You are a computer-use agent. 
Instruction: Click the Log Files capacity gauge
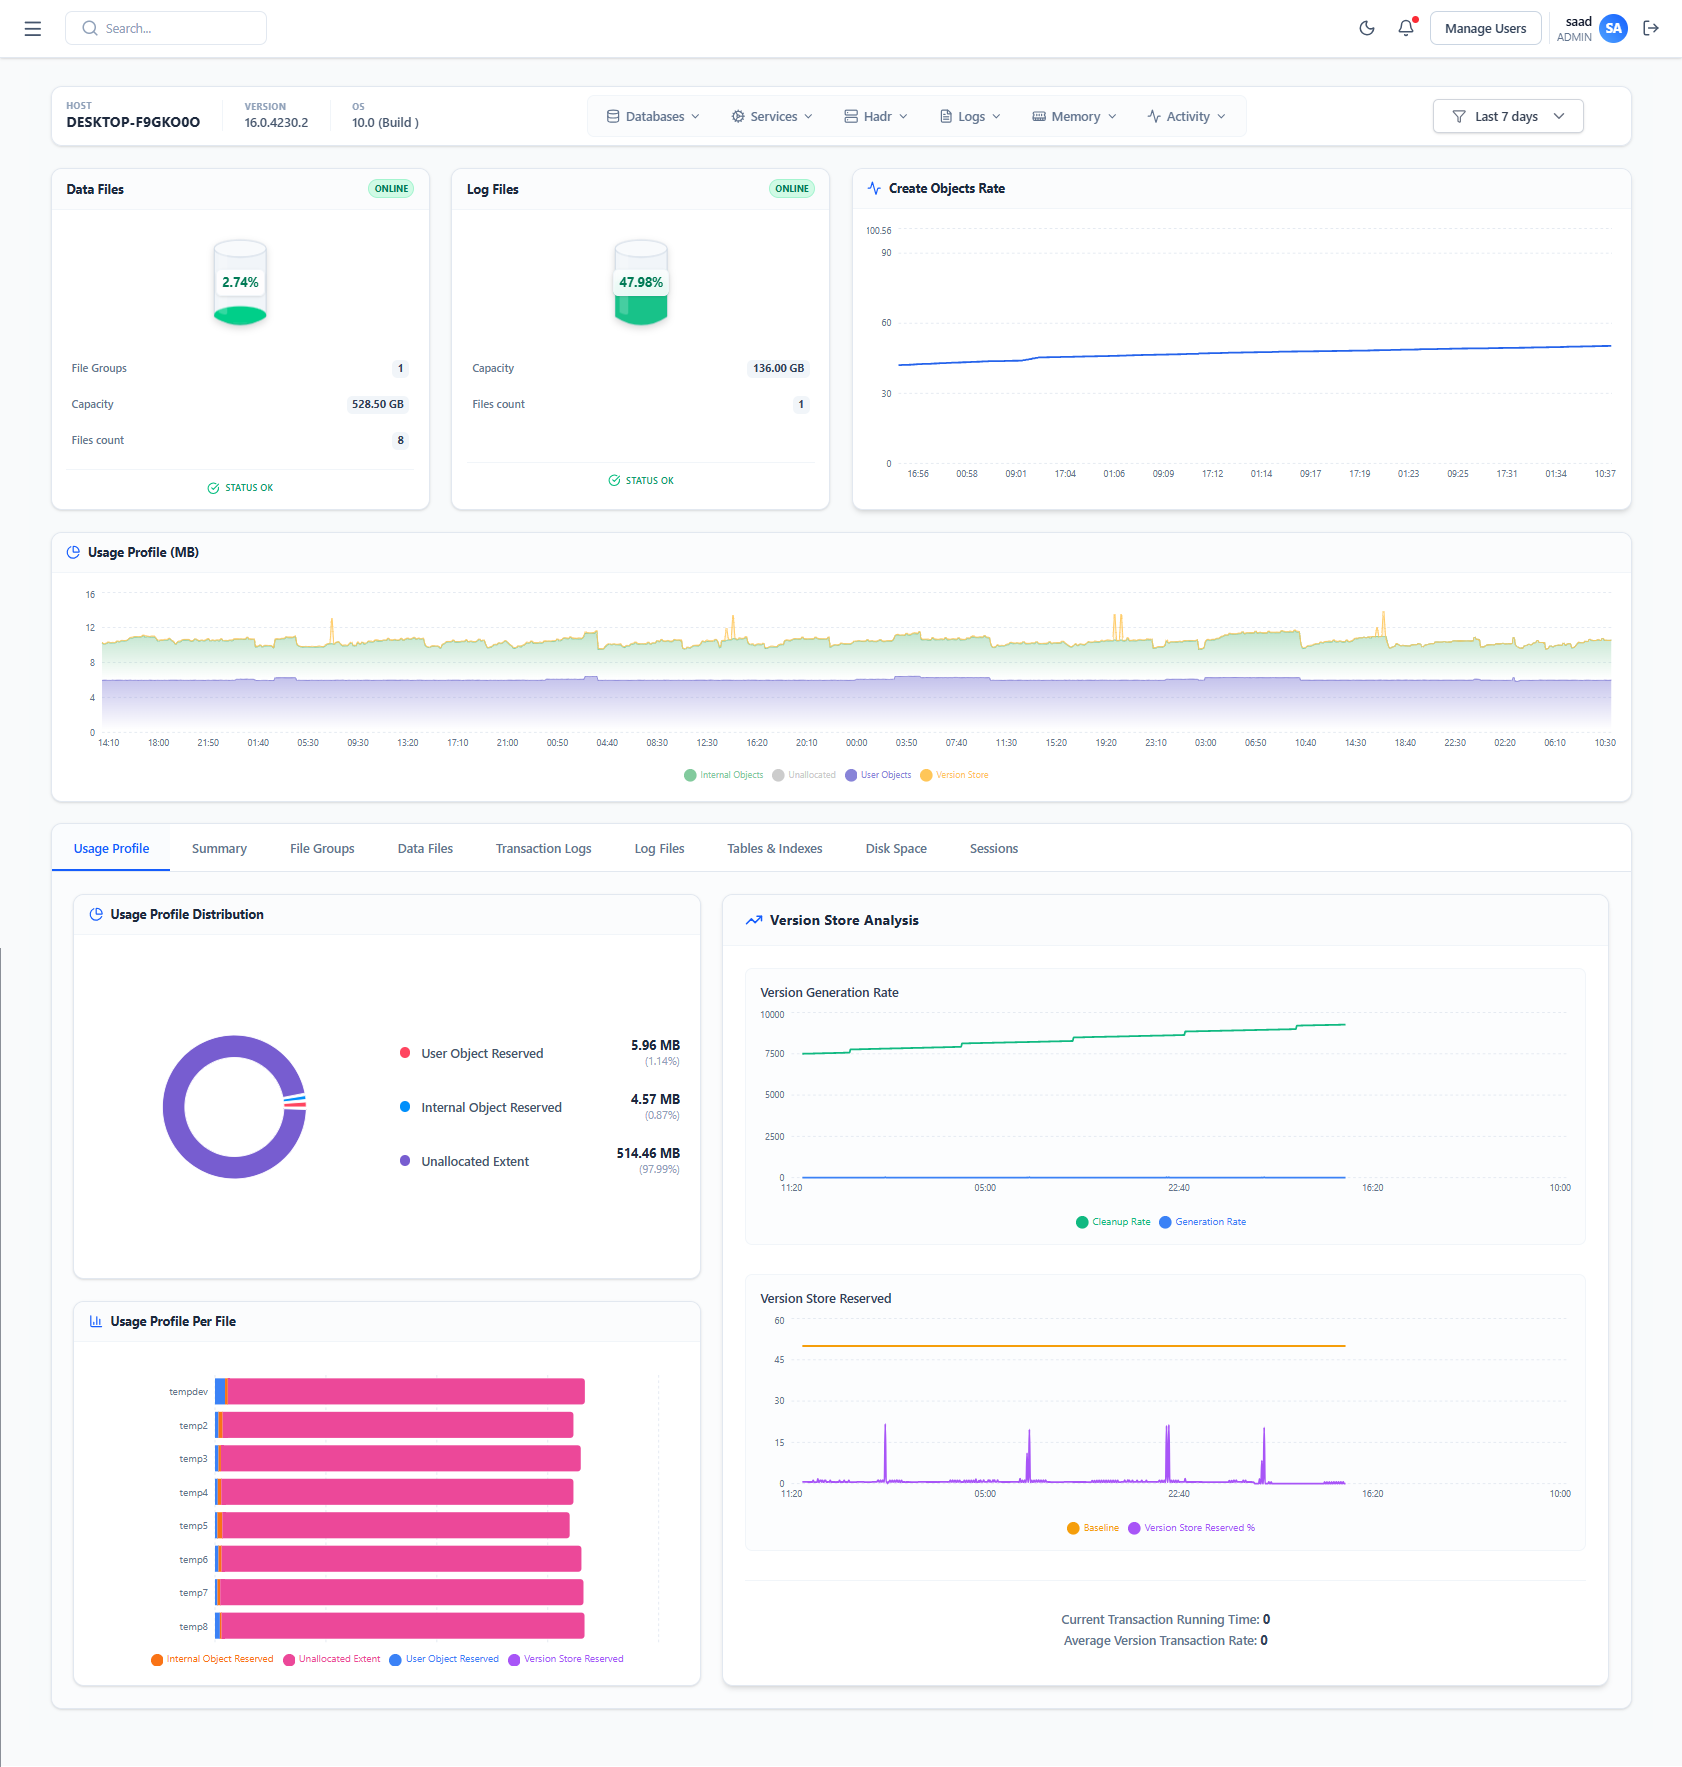[x=640, y=283]
